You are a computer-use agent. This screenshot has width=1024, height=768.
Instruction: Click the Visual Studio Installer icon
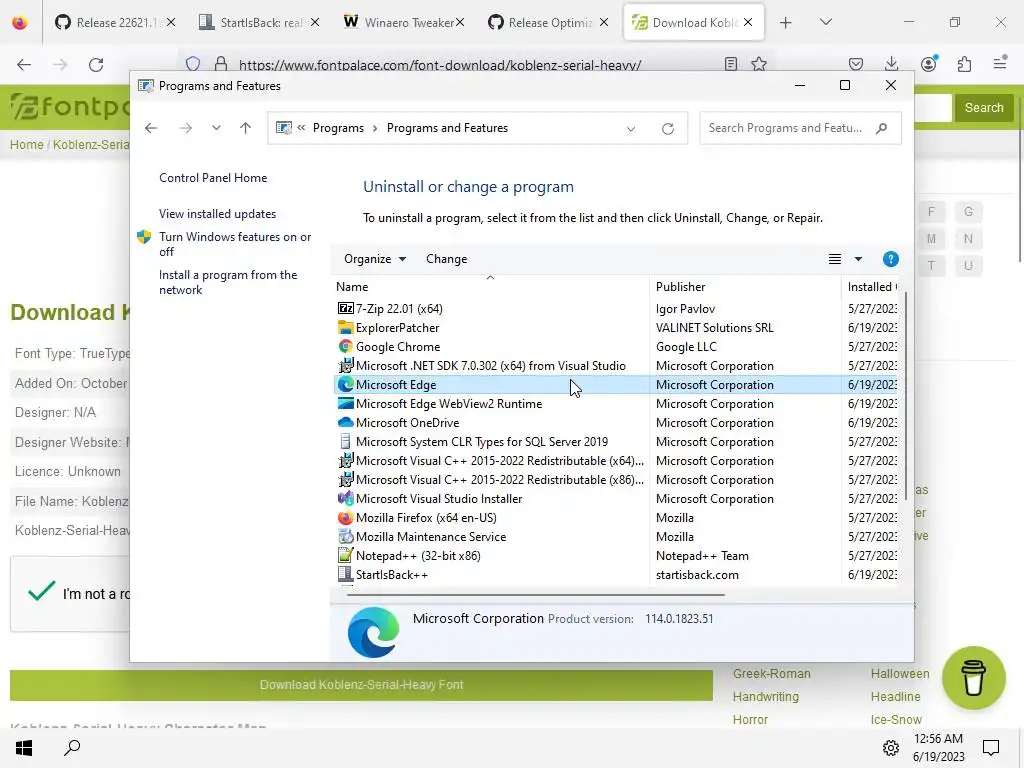click(x=345, y=498)
